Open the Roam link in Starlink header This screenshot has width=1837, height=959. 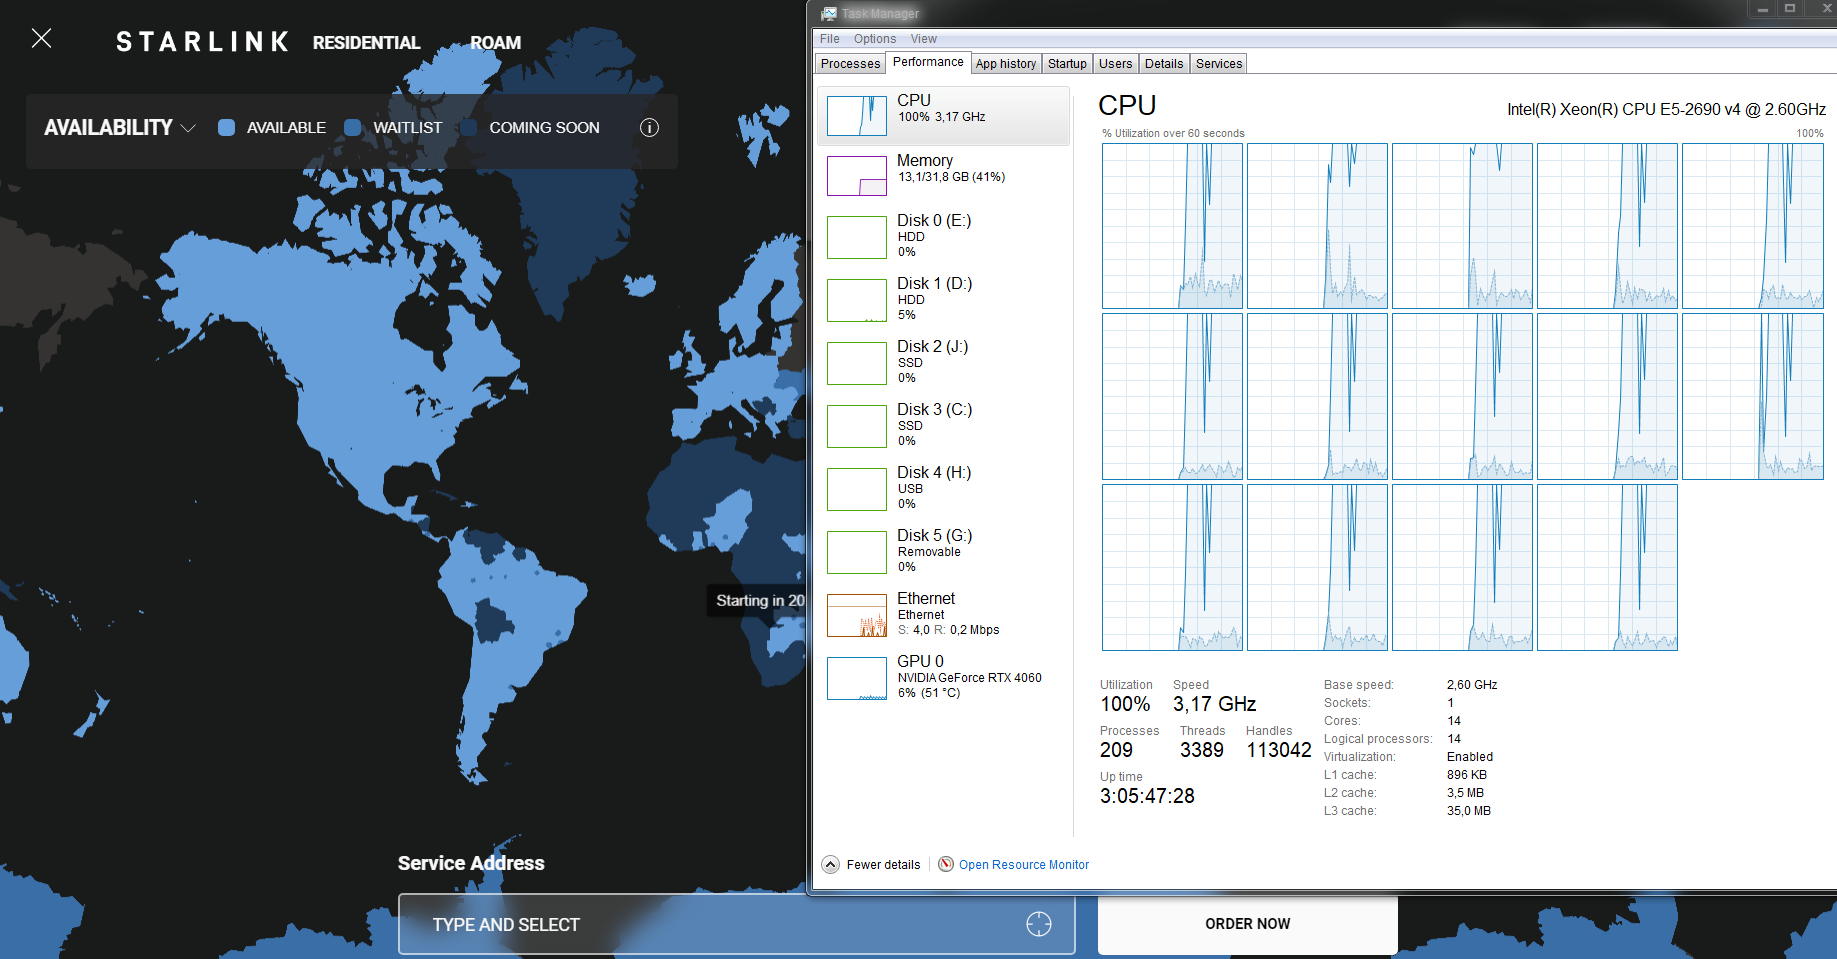495,42
